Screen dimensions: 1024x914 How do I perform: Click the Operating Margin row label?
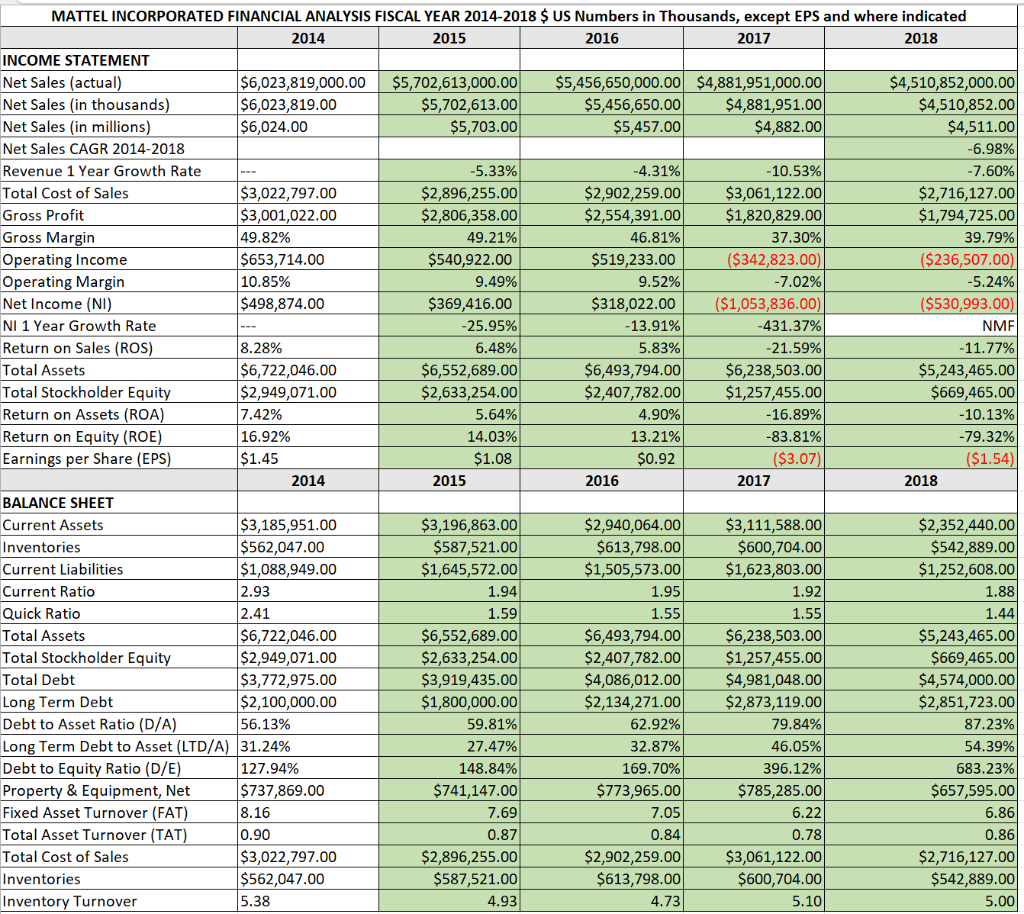click(63, 282)
